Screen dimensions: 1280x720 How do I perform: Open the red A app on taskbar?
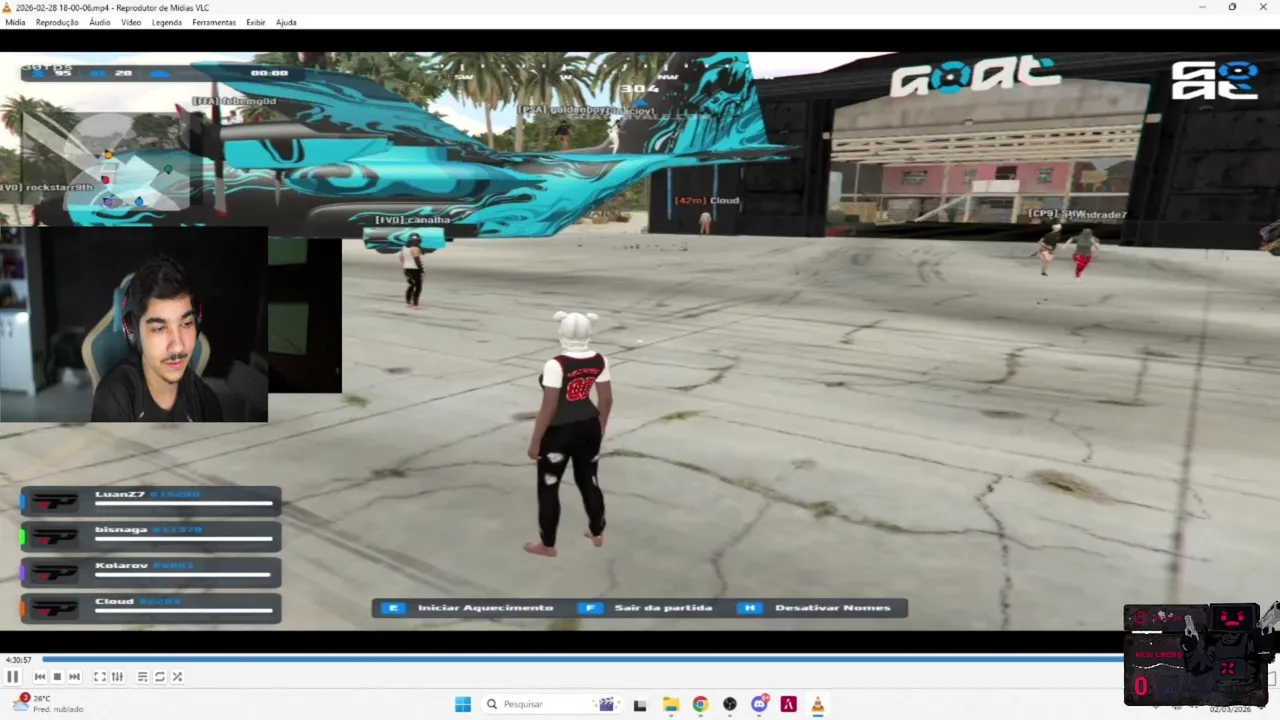pos(788,704)
